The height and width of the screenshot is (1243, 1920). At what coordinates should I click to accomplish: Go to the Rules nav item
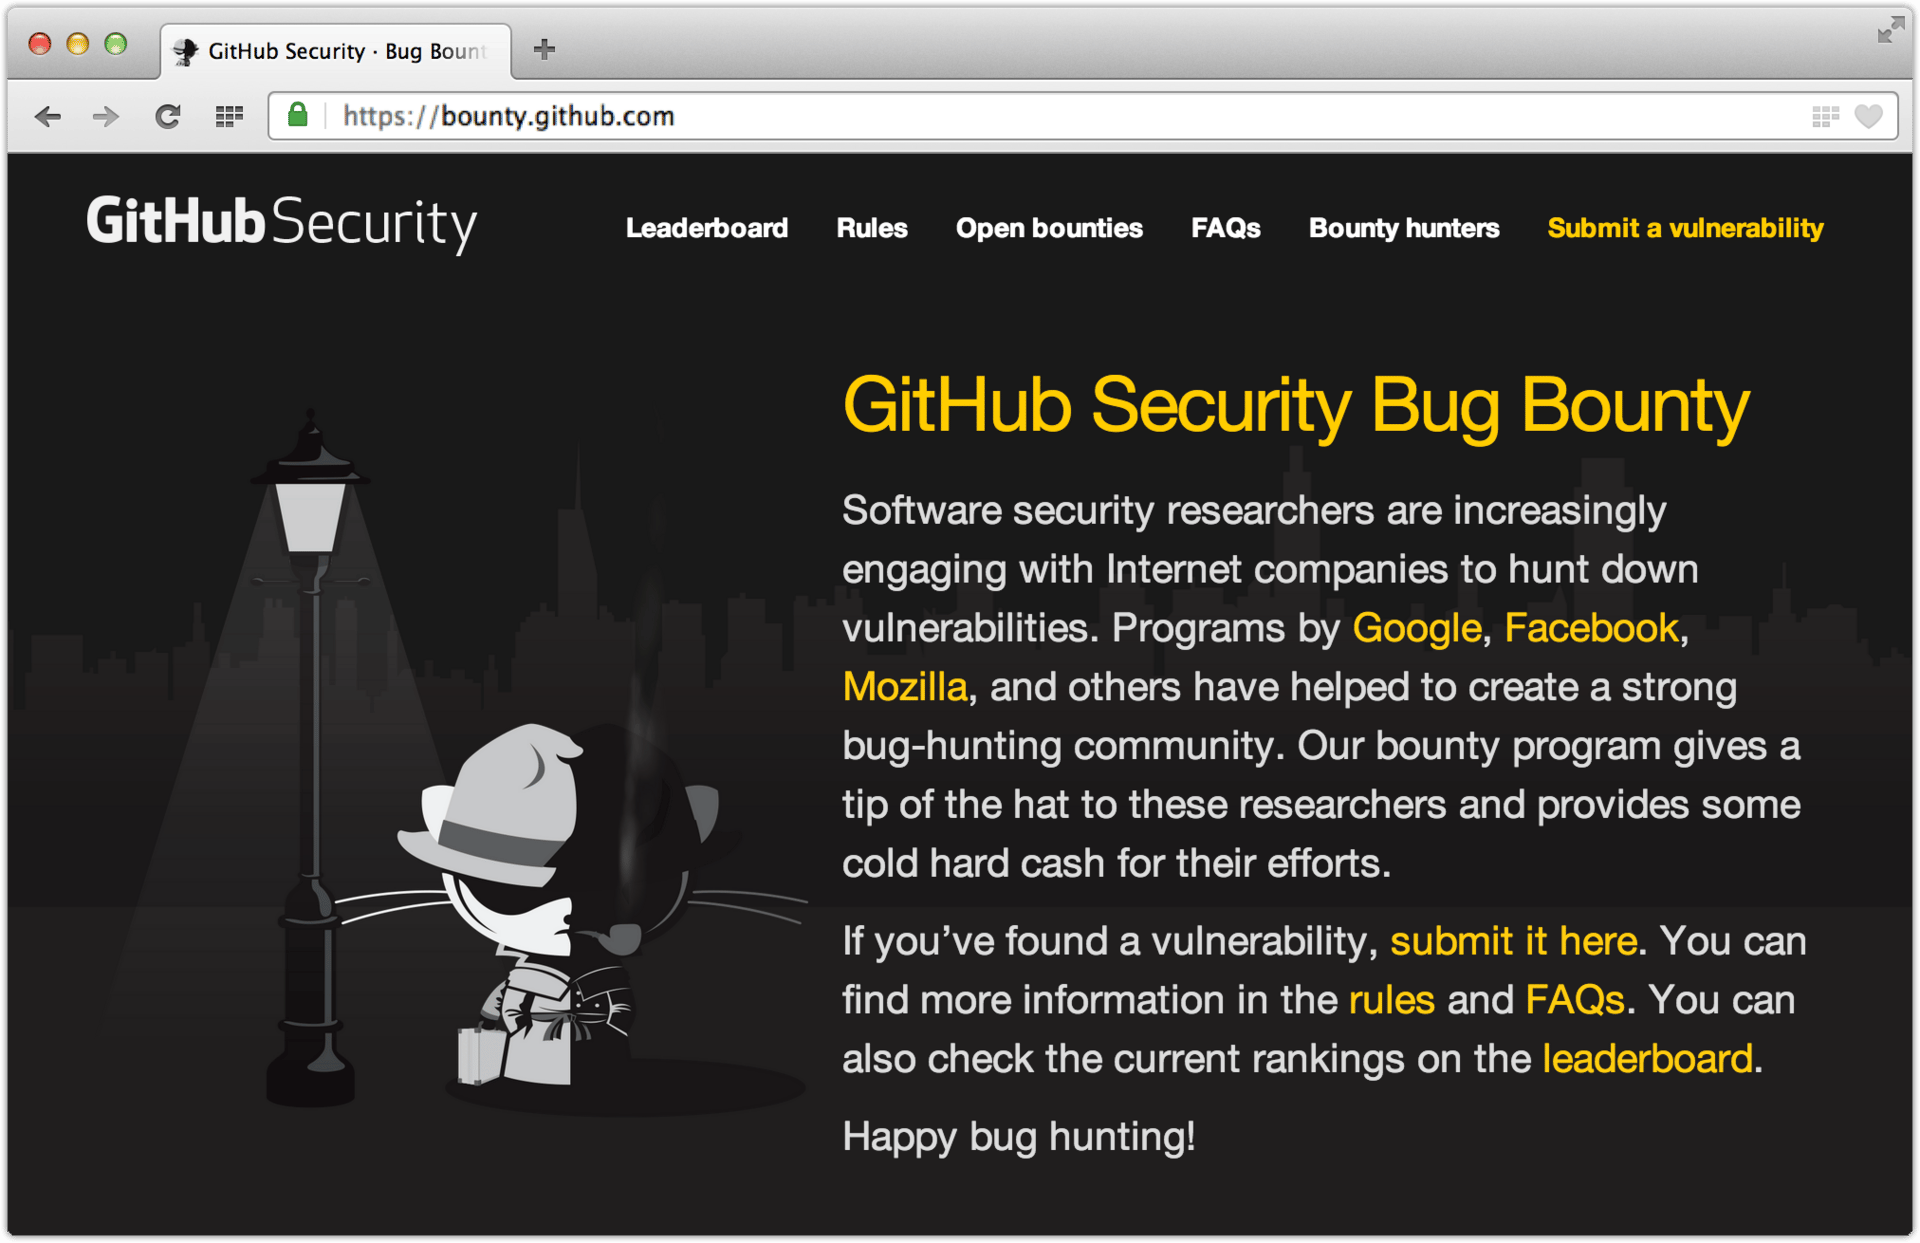(x=872, y=228)
